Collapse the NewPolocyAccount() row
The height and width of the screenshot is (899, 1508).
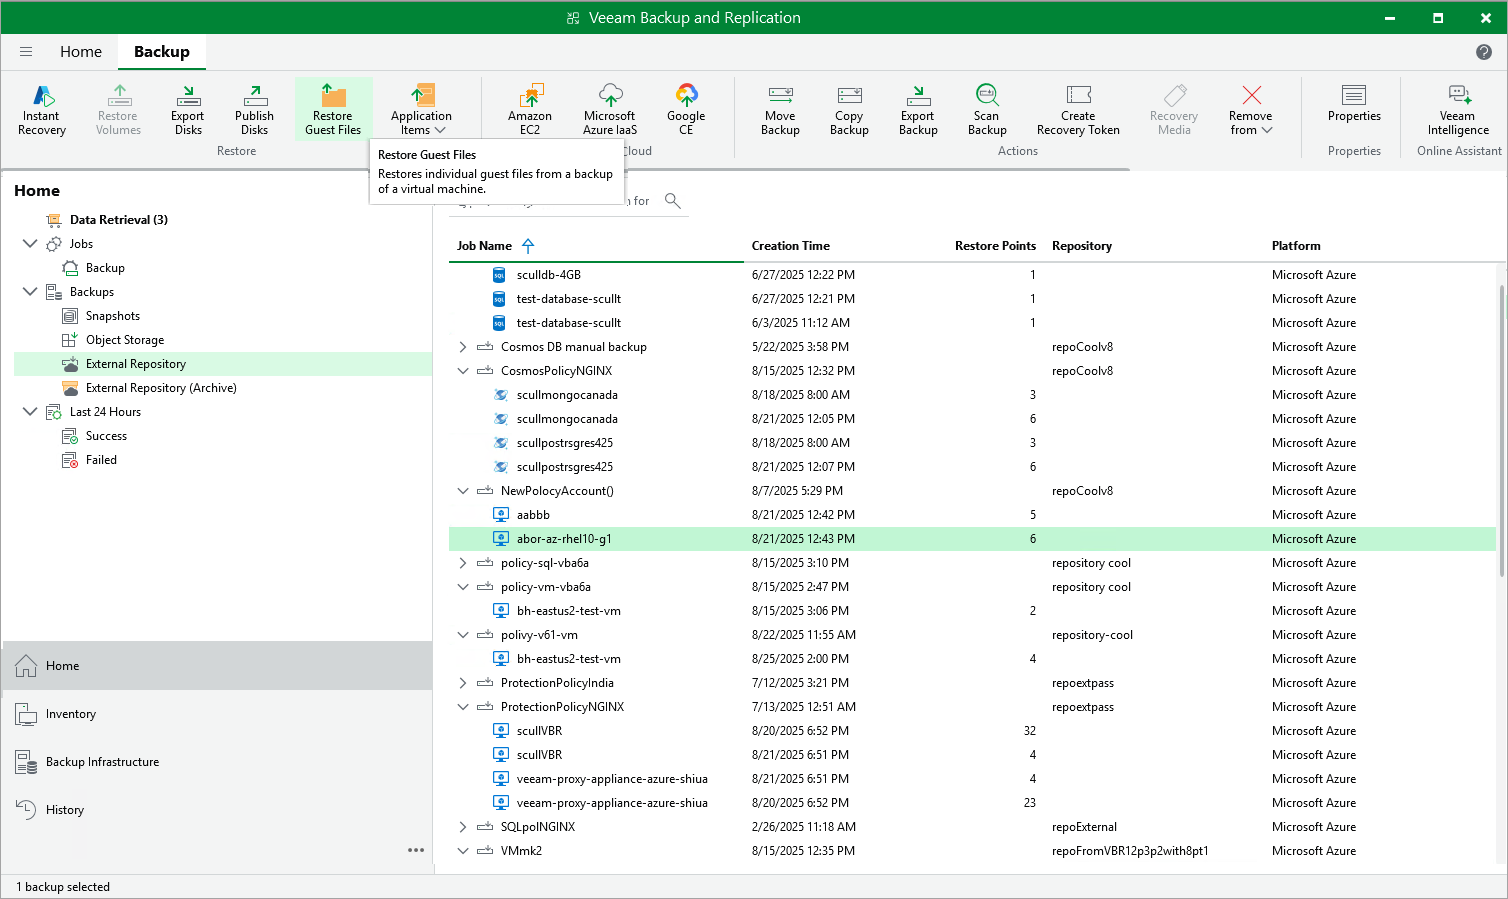pyautogui.click(x=463, y=491)
